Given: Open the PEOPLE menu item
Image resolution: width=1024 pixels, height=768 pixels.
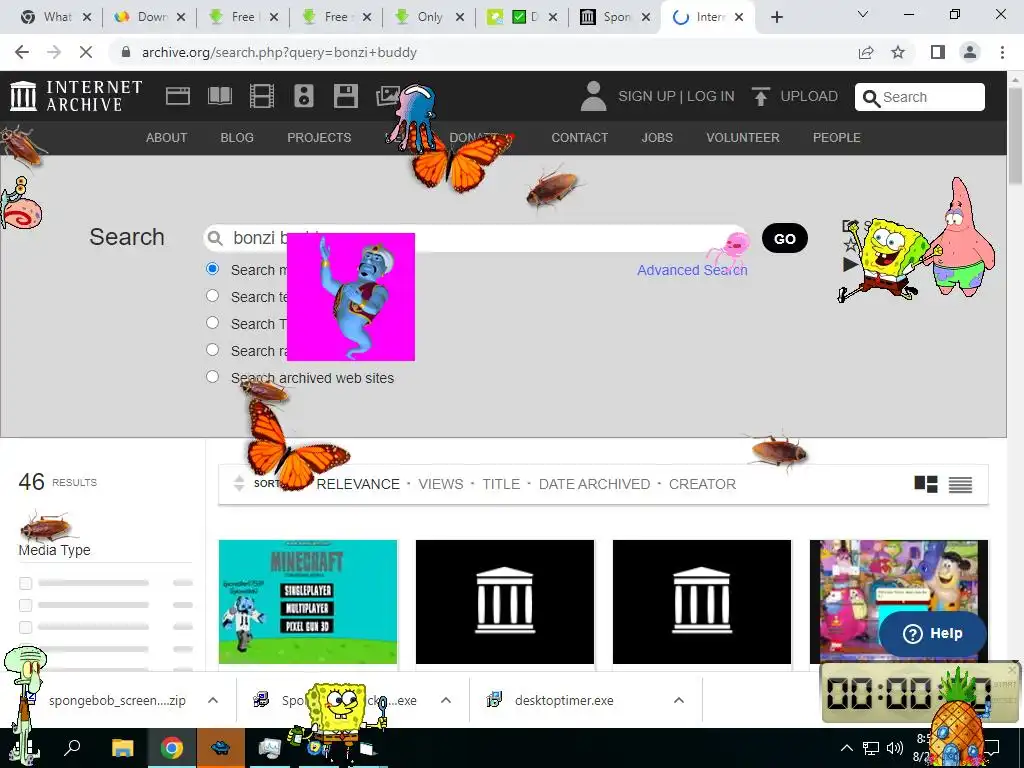Looking at the screenshot, I should point(837,138).
